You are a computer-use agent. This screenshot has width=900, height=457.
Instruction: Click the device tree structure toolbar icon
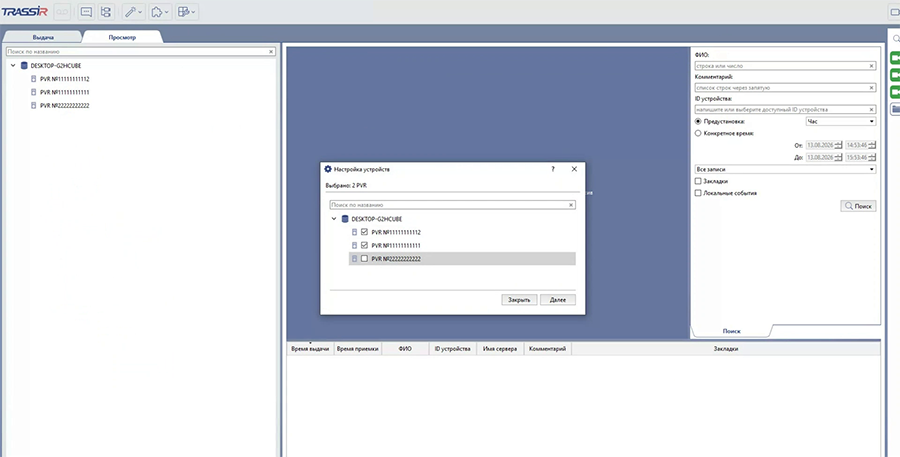pos(106,12)
